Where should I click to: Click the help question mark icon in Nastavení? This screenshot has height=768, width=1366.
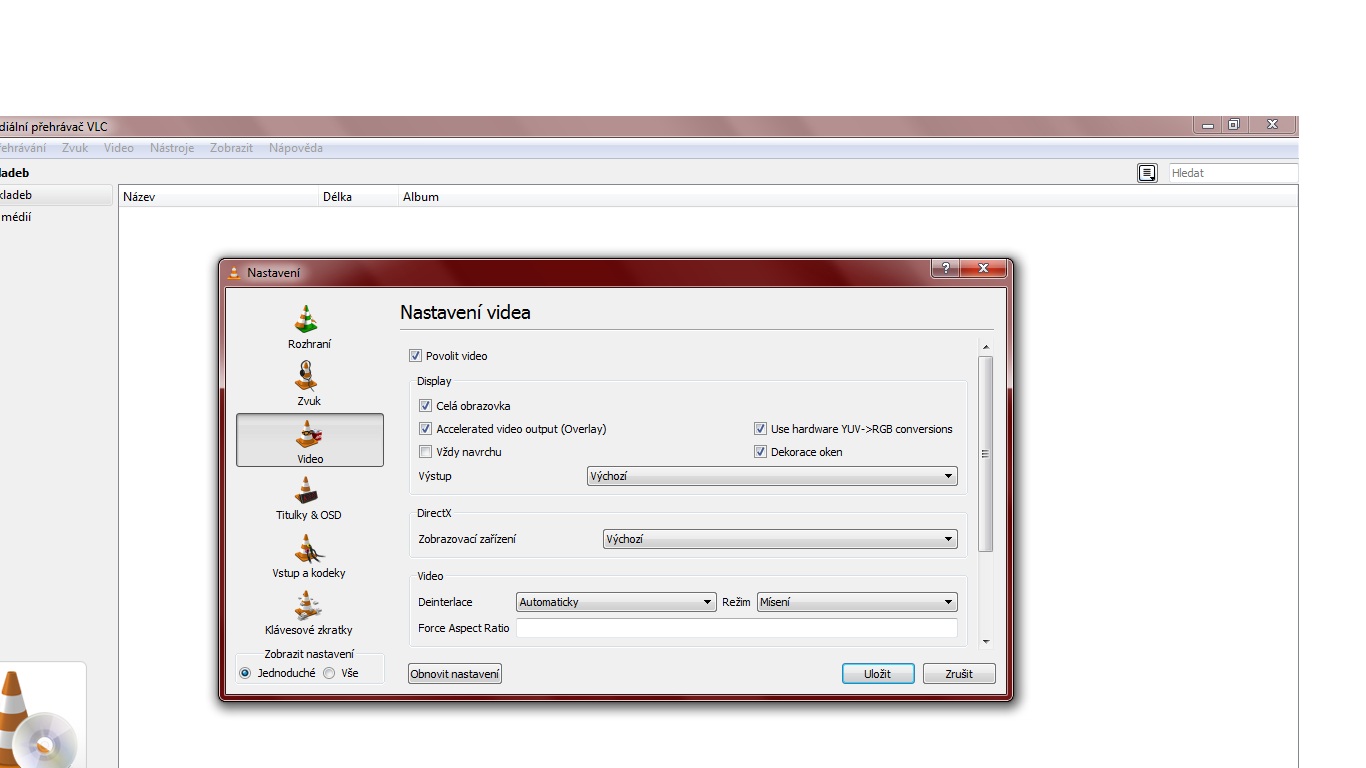point(945,269)
